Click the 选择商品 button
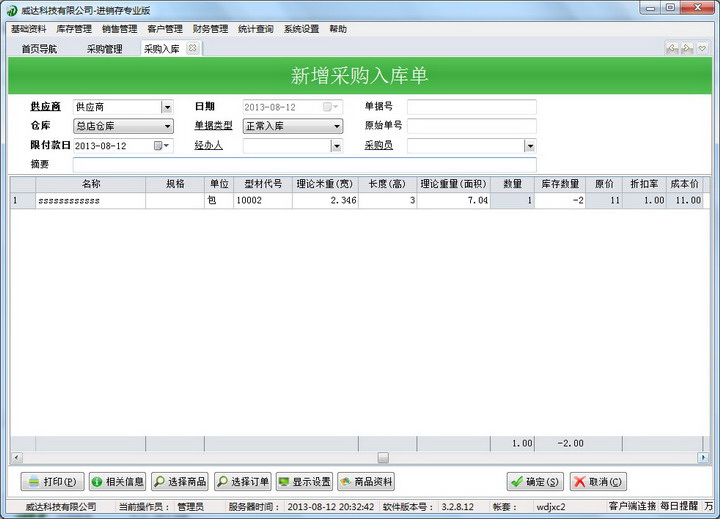Viewport: 720px width, 519px height. pos(180,481)
